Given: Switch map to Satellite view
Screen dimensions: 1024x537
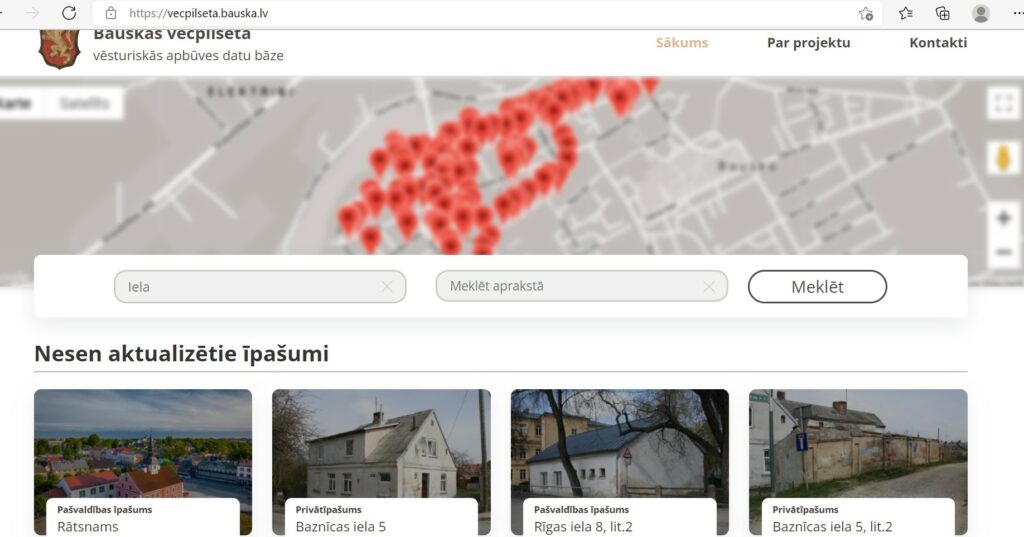Looking at the screenshot, I should (x=84, y=103).
